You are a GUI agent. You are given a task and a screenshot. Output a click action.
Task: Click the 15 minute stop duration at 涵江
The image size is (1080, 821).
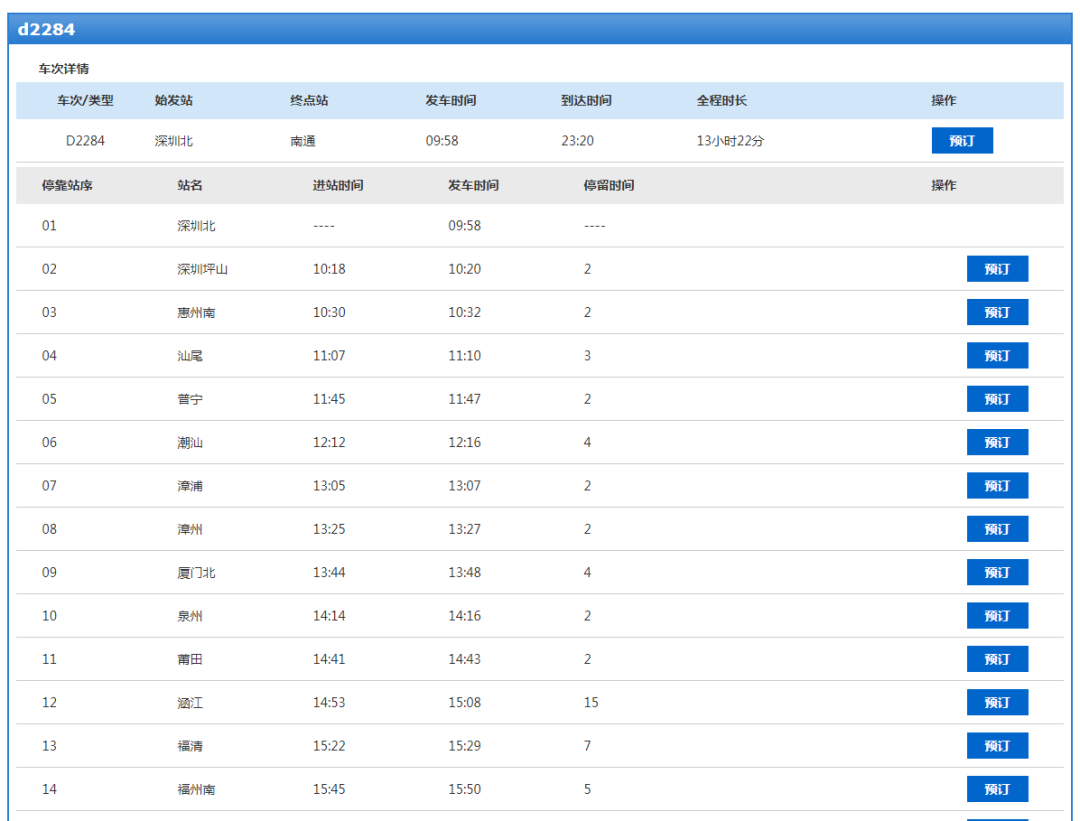click(x=591, y=703)
